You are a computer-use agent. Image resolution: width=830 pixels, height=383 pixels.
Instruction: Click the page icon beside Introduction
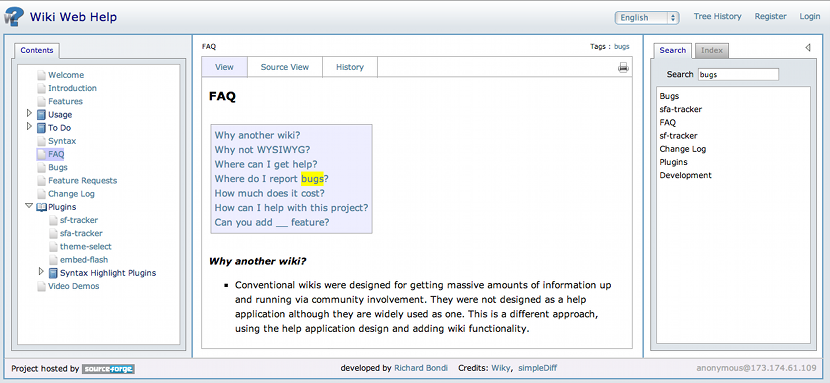[41, 88]
